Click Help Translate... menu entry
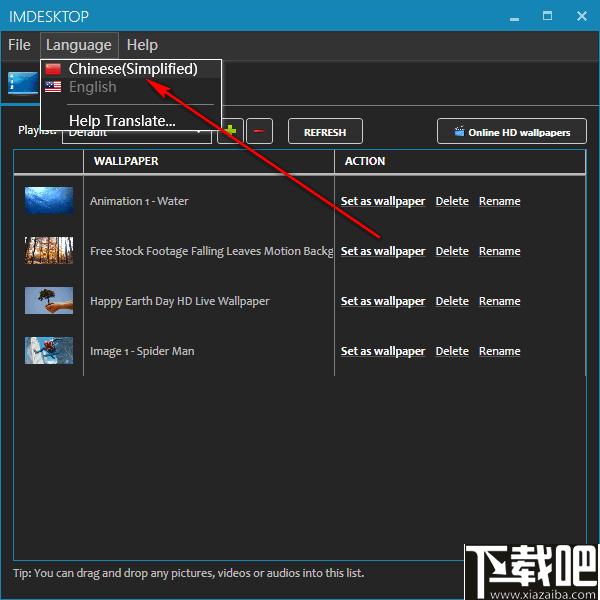 click(x=131, y=121)
